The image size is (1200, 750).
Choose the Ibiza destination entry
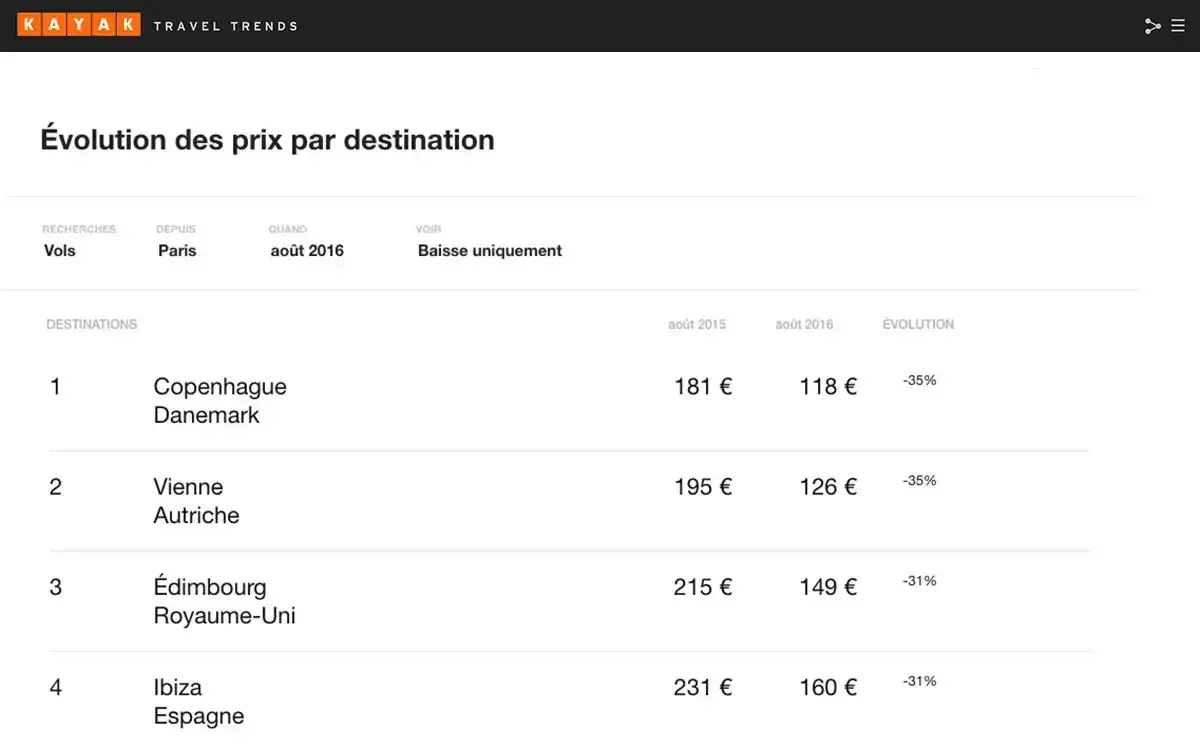tap(178, 687)
